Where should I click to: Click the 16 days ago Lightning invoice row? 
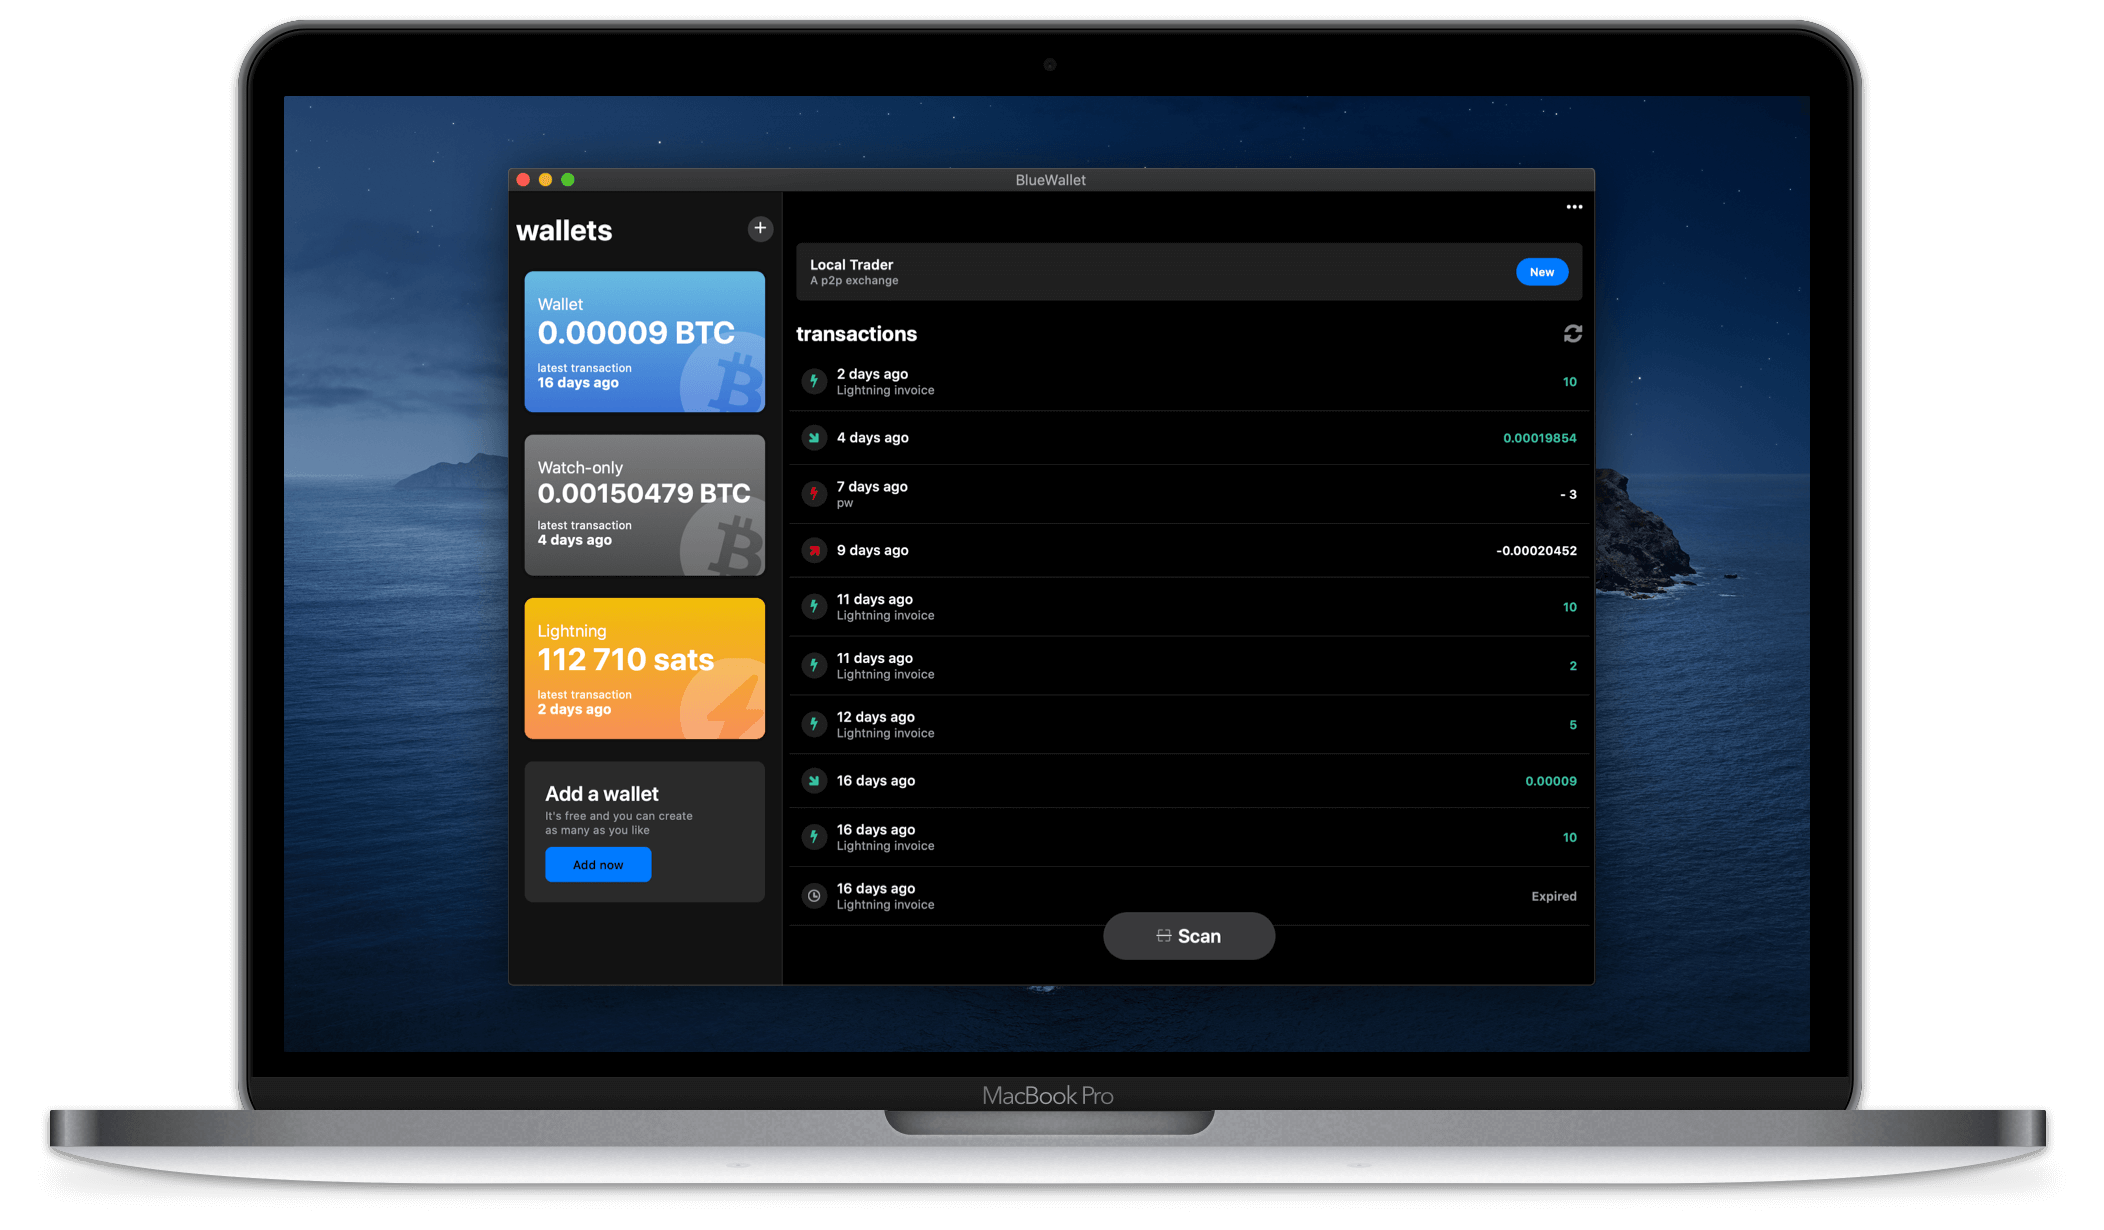tap(1187, 838)
